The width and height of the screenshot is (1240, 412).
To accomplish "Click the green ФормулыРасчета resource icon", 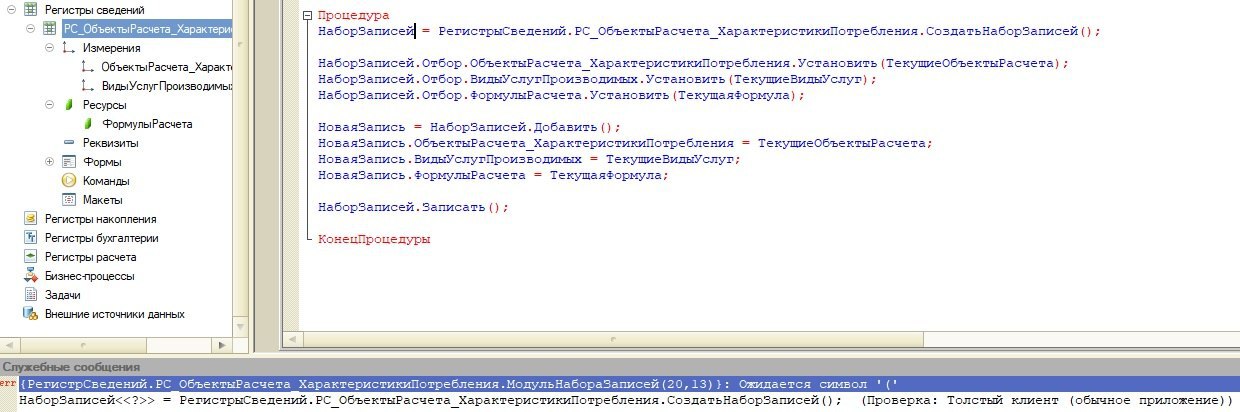I will 88,124.
